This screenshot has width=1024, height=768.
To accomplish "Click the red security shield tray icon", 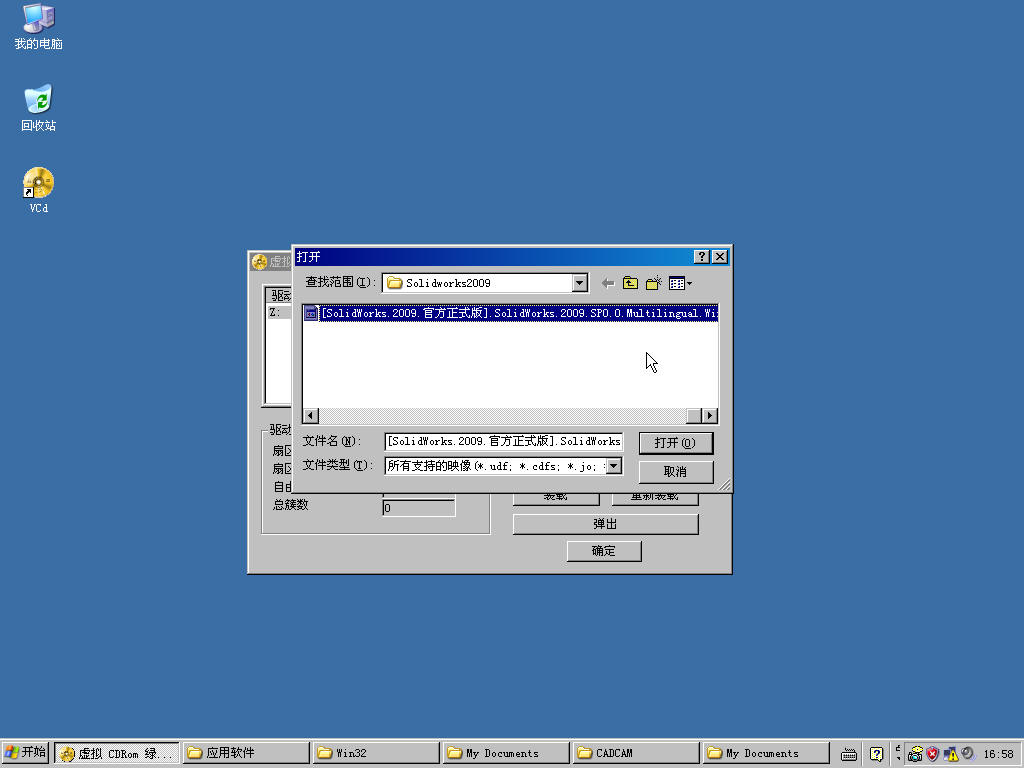I will 932,754.
